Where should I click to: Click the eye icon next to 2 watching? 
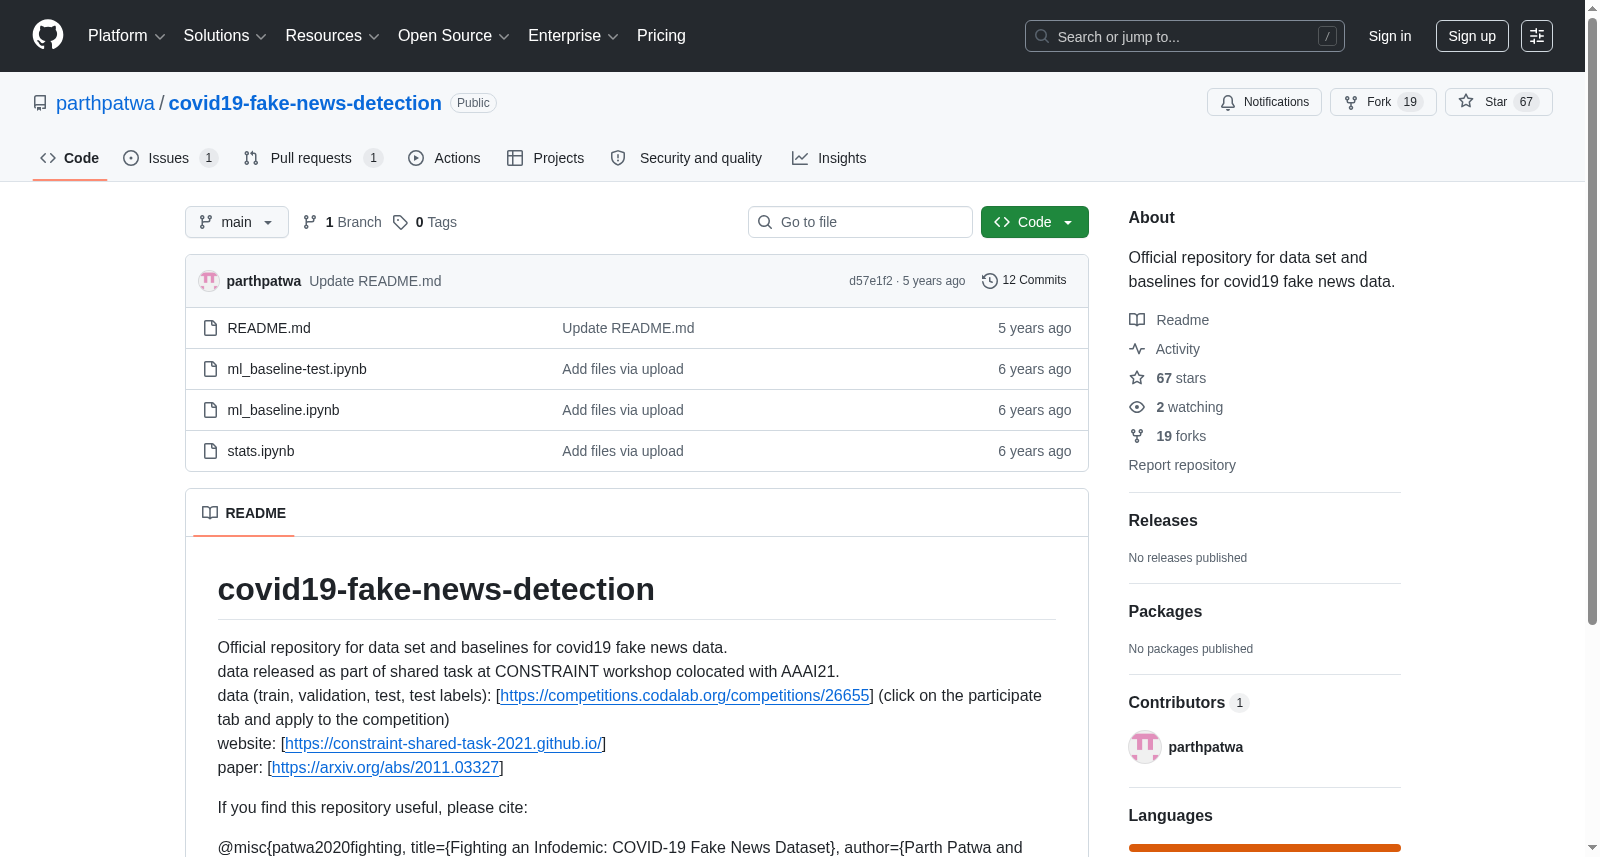point(1137,407)
